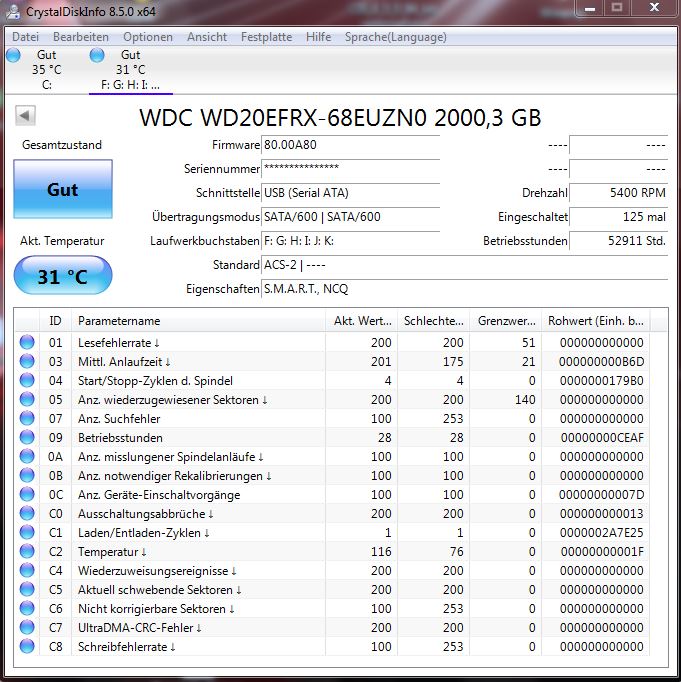Image resolution: width=681 pixels, height=682 pixels.
Task: Click status orb of Laden/Entladen-Zyklen row
Action: coord(27,532)
